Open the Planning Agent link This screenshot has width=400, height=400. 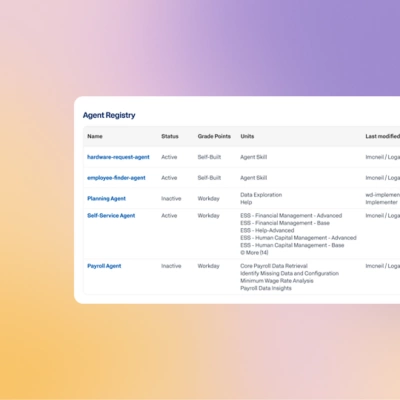click(106, 199)
